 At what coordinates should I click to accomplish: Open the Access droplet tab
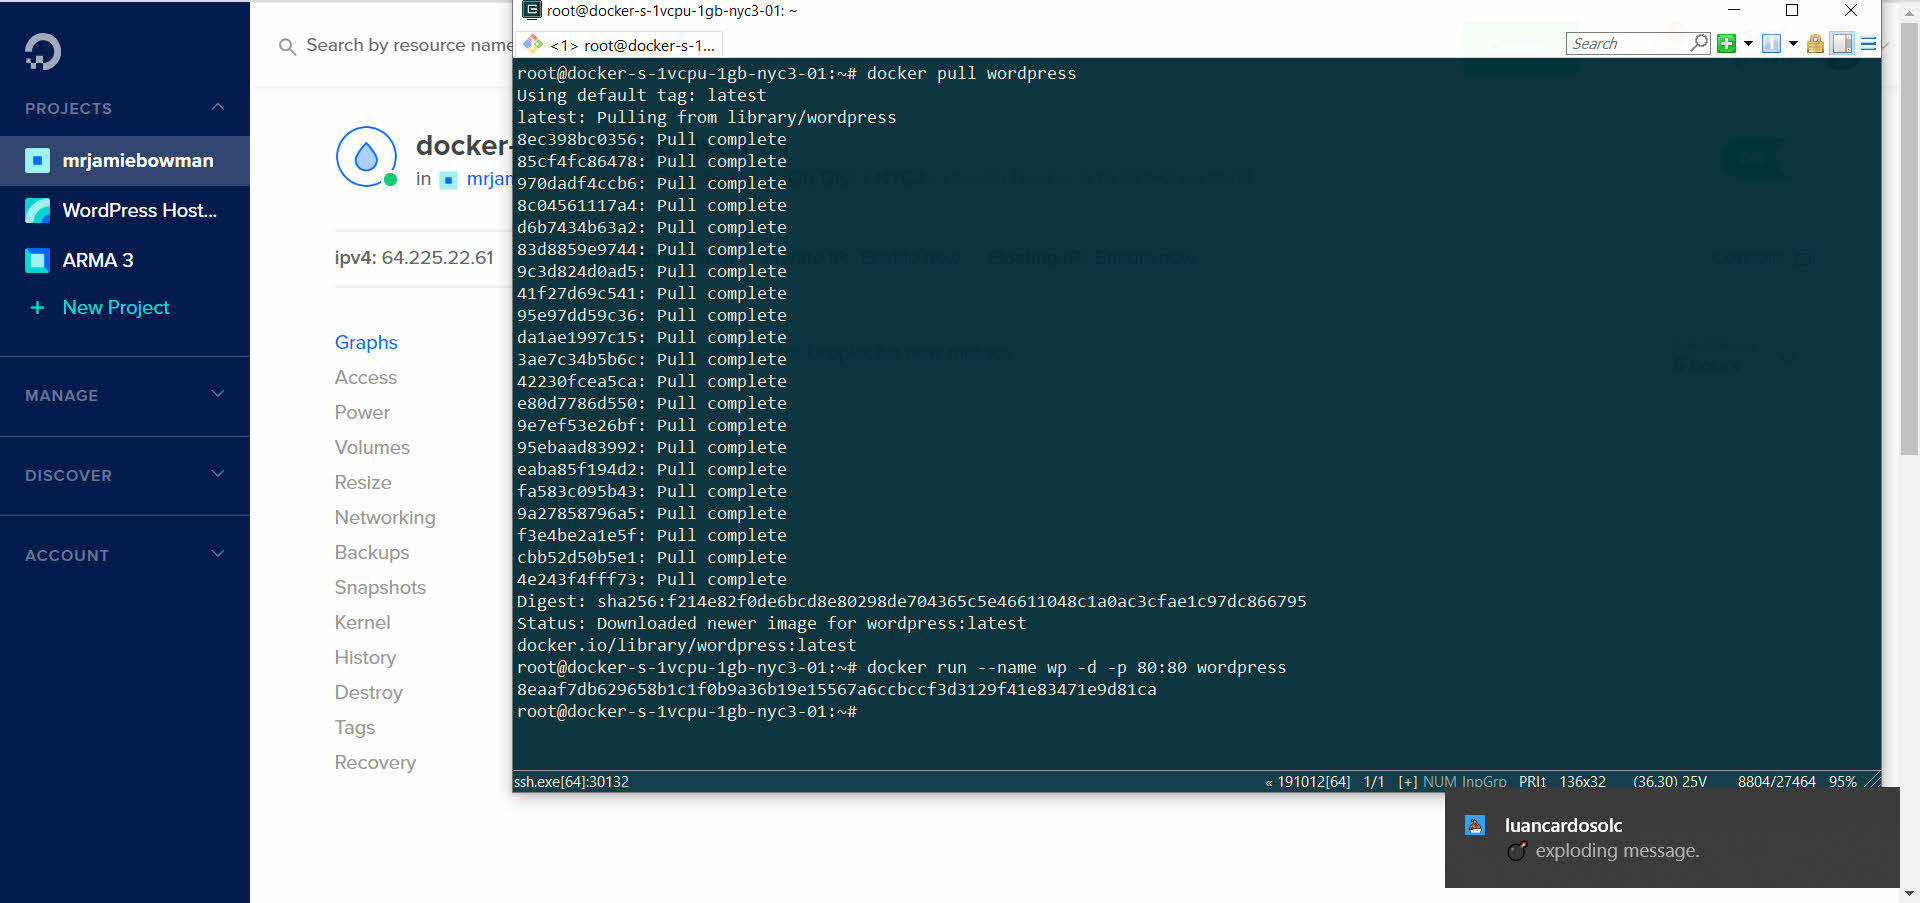(366, 377)
